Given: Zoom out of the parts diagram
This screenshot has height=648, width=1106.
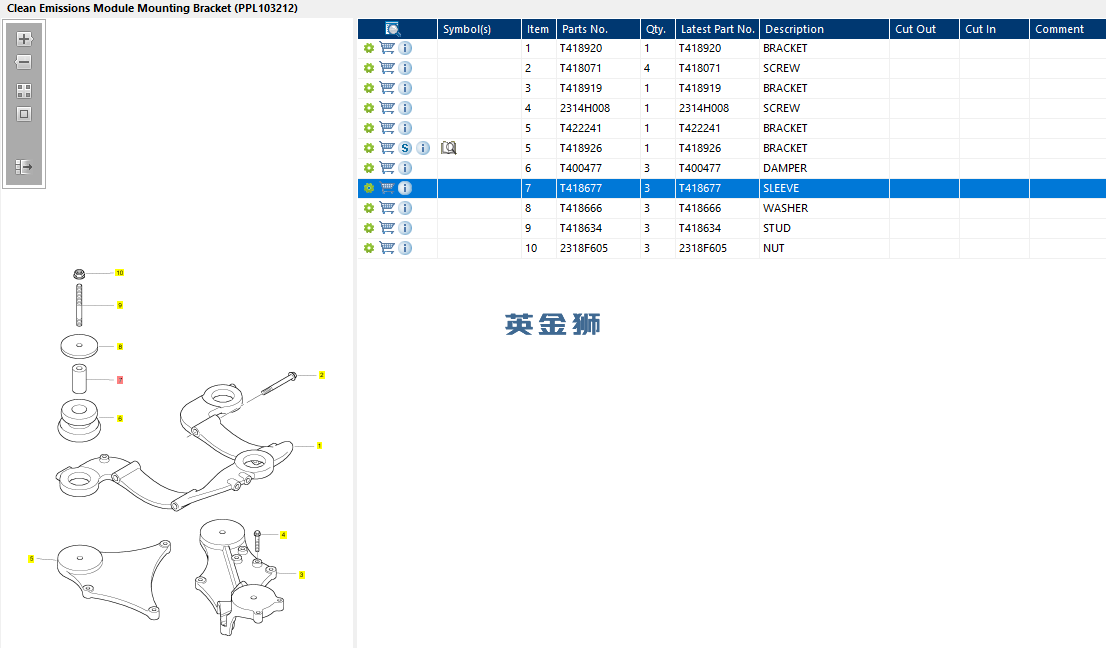Looking at the screenshot, I should click(24, 62).
